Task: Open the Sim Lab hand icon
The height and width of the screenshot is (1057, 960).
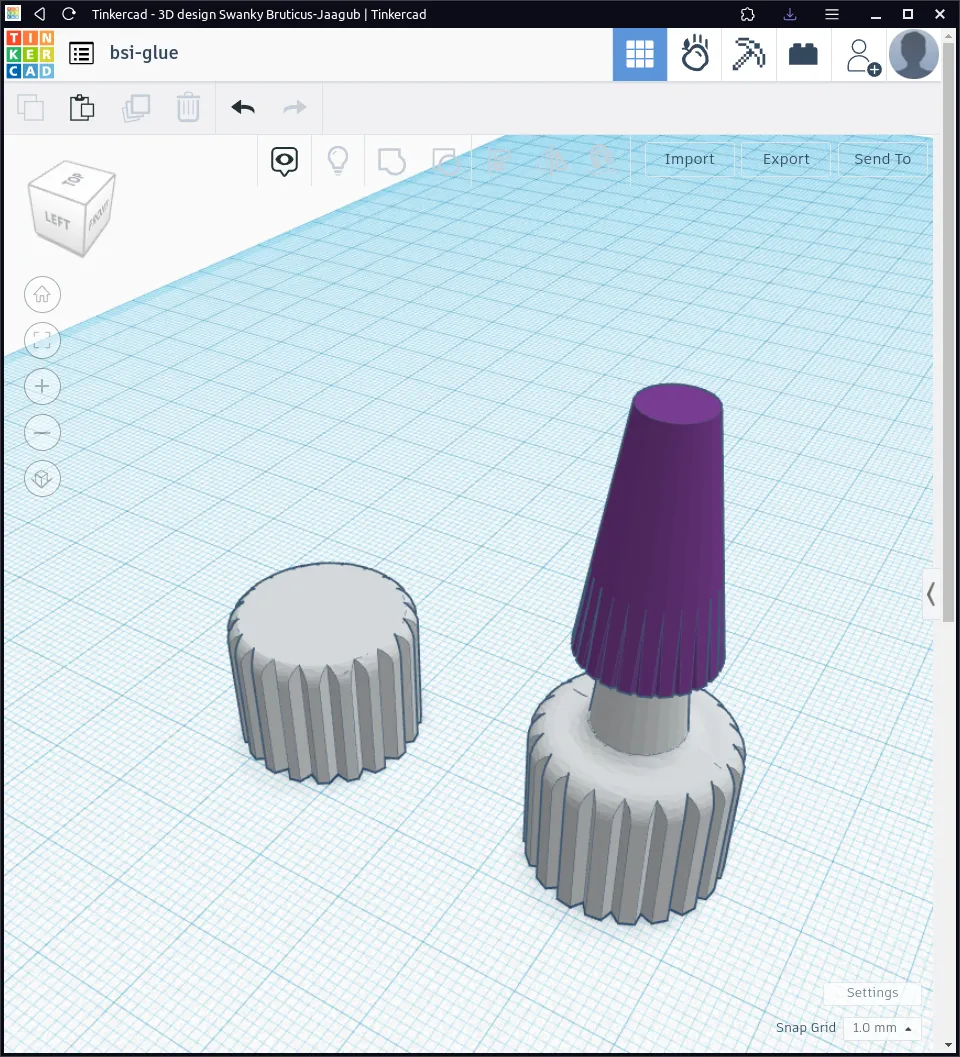Action: [694, 55]
